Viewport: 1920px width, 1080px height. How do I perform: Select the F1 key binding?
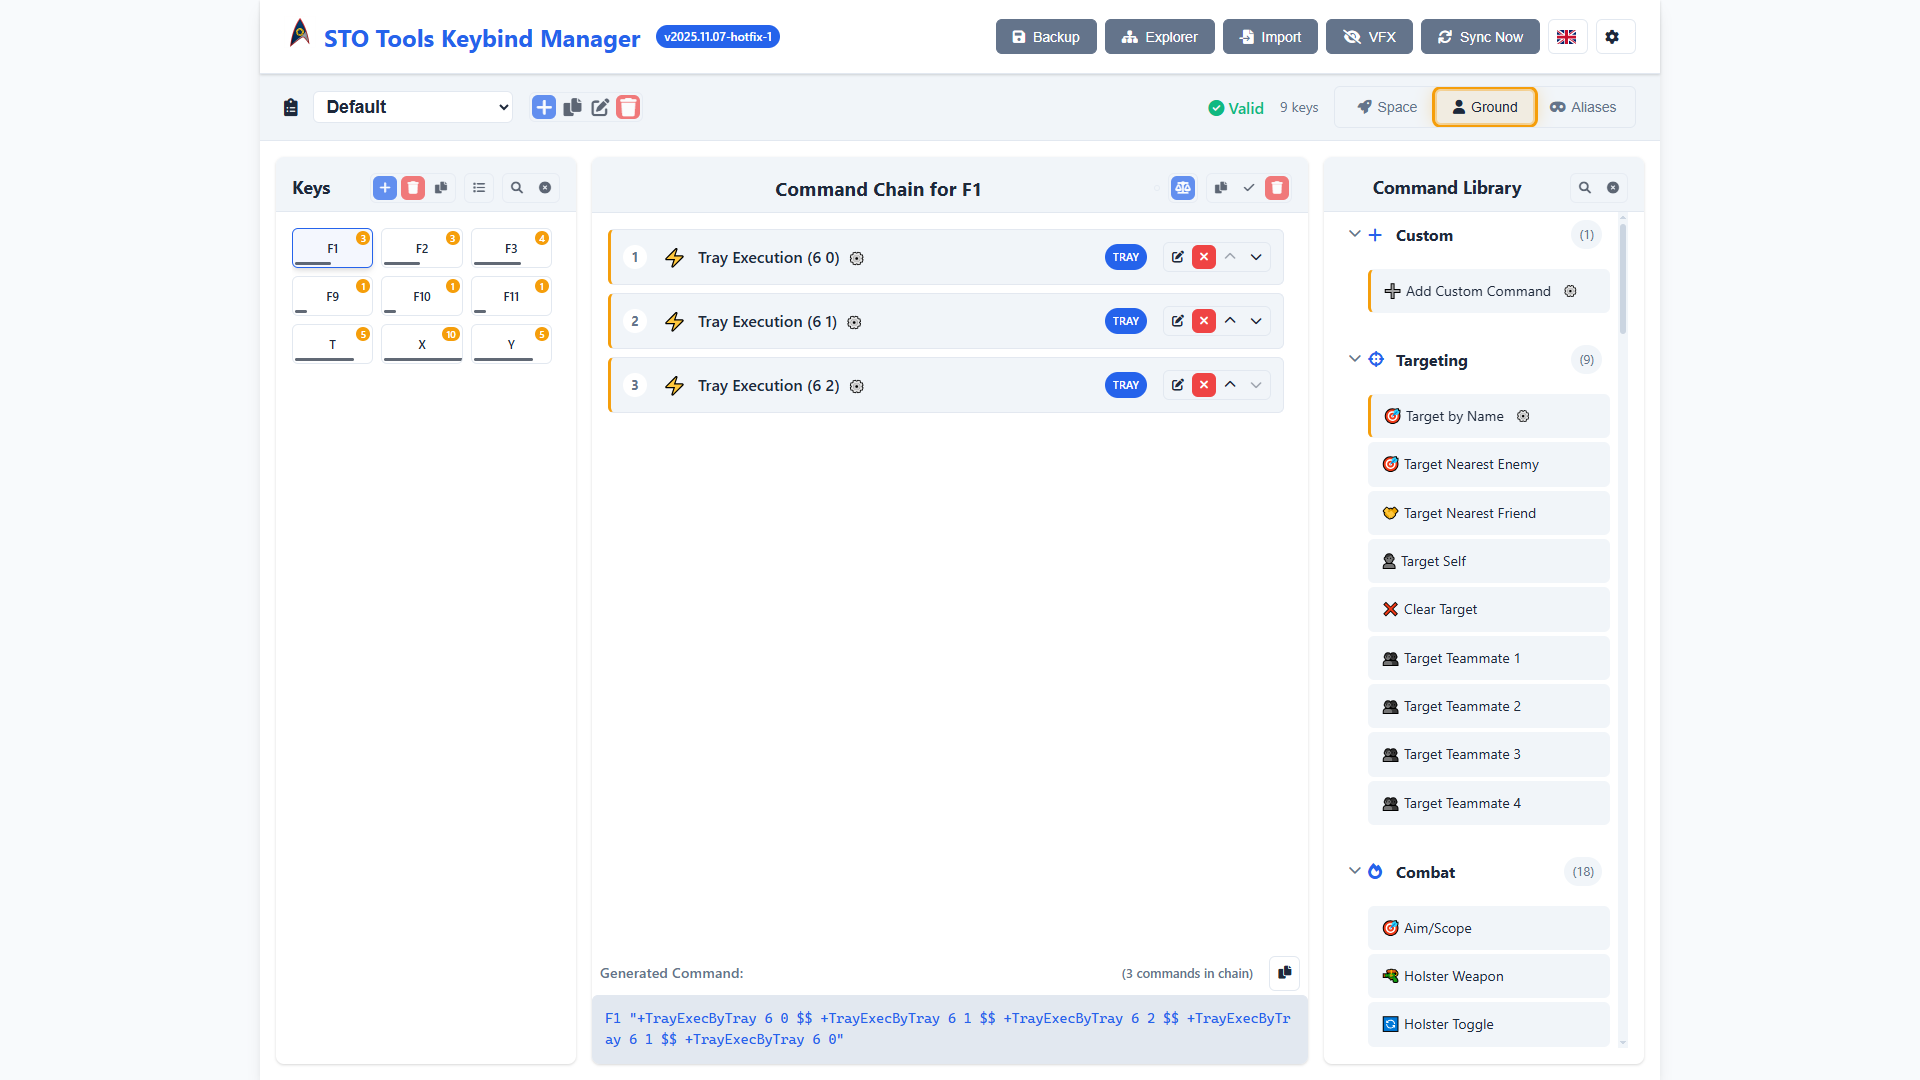[332, 248]
